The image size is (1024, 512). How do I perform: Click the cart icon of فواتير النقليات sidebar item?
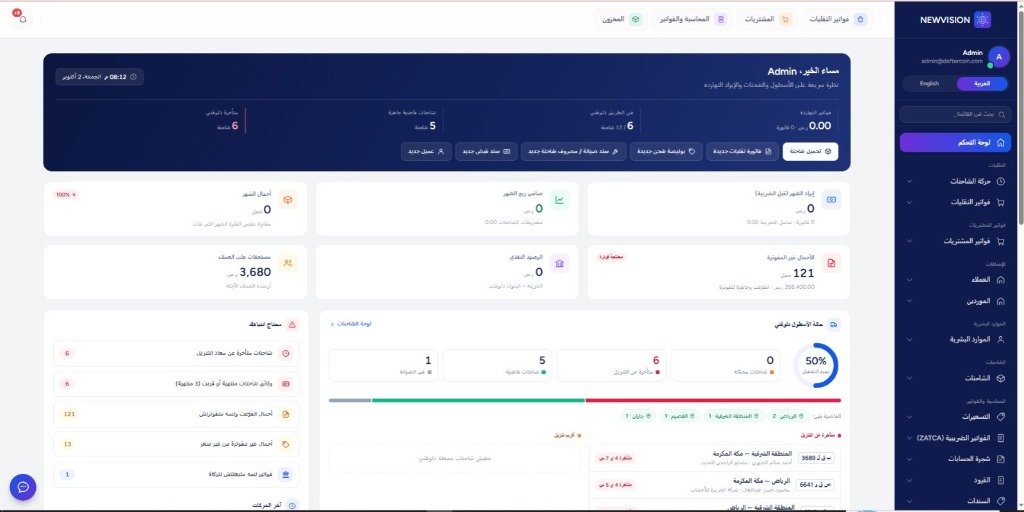[x=1001, y=202]
